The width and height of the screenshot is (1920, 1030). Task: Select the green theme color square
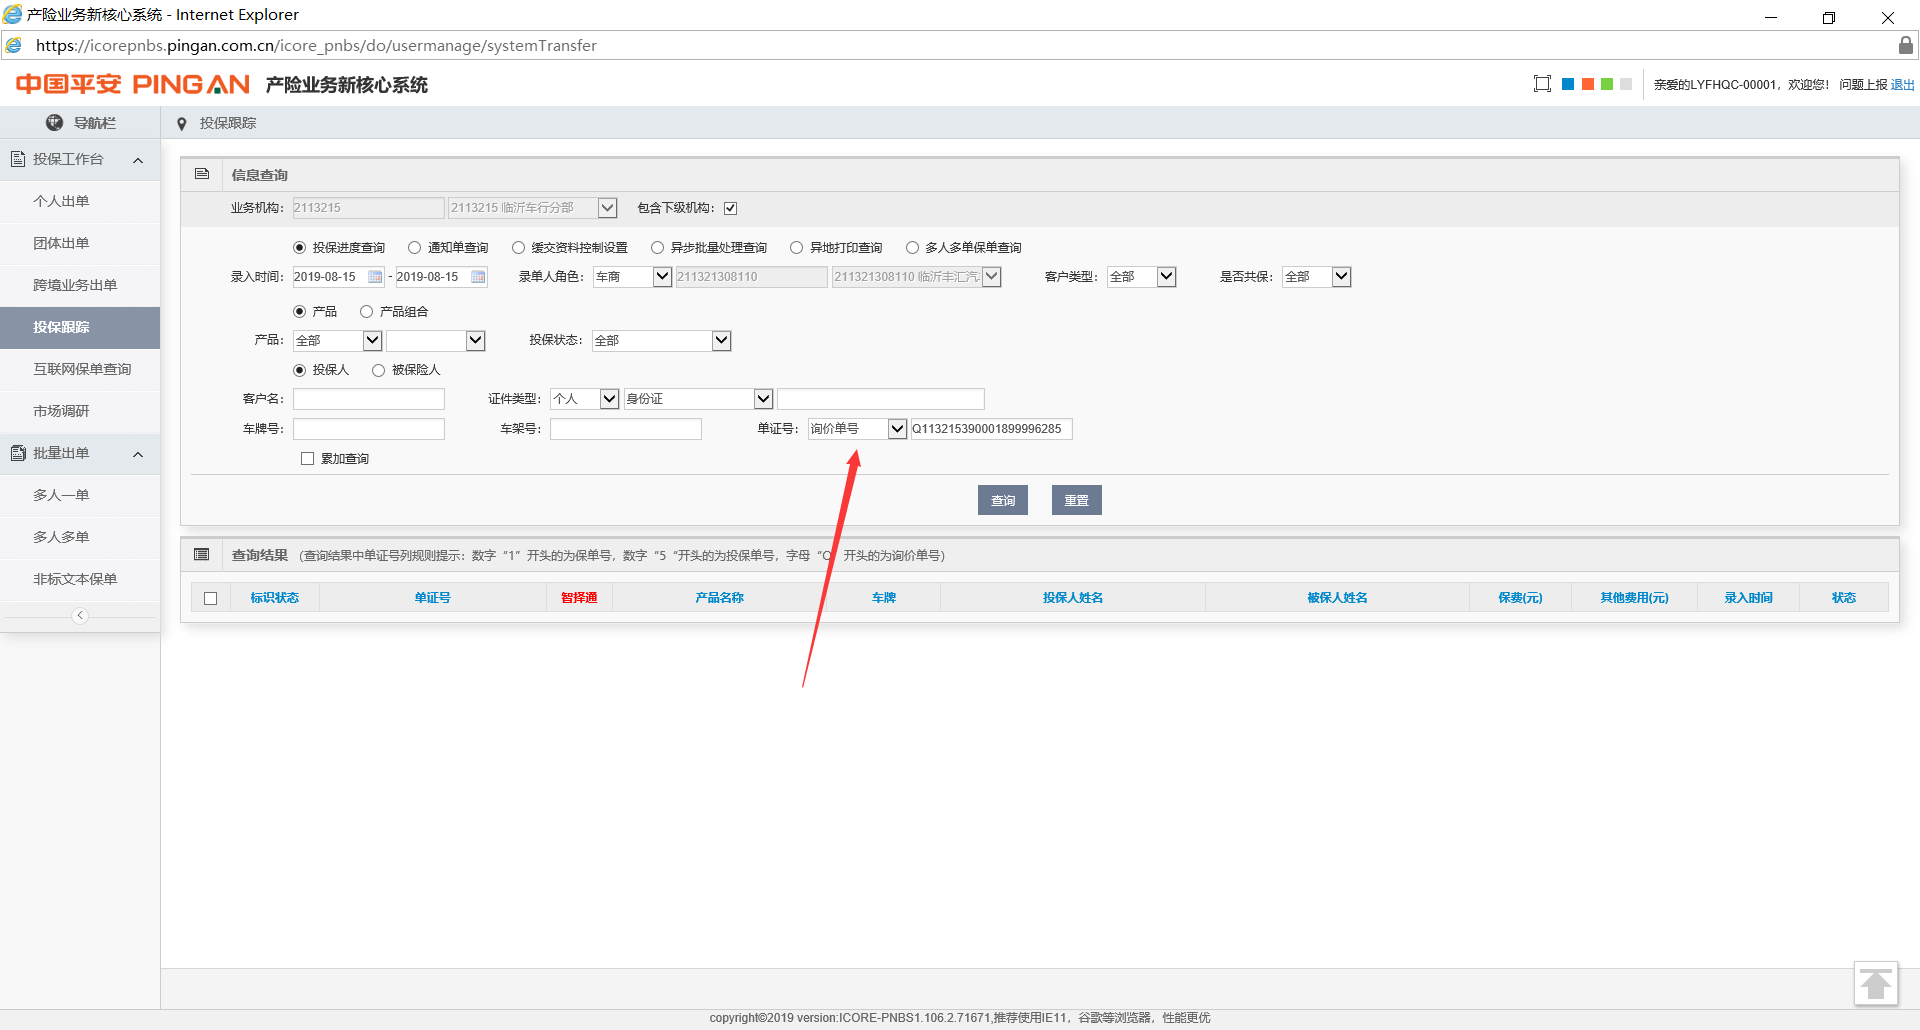tap(1607, 84)
